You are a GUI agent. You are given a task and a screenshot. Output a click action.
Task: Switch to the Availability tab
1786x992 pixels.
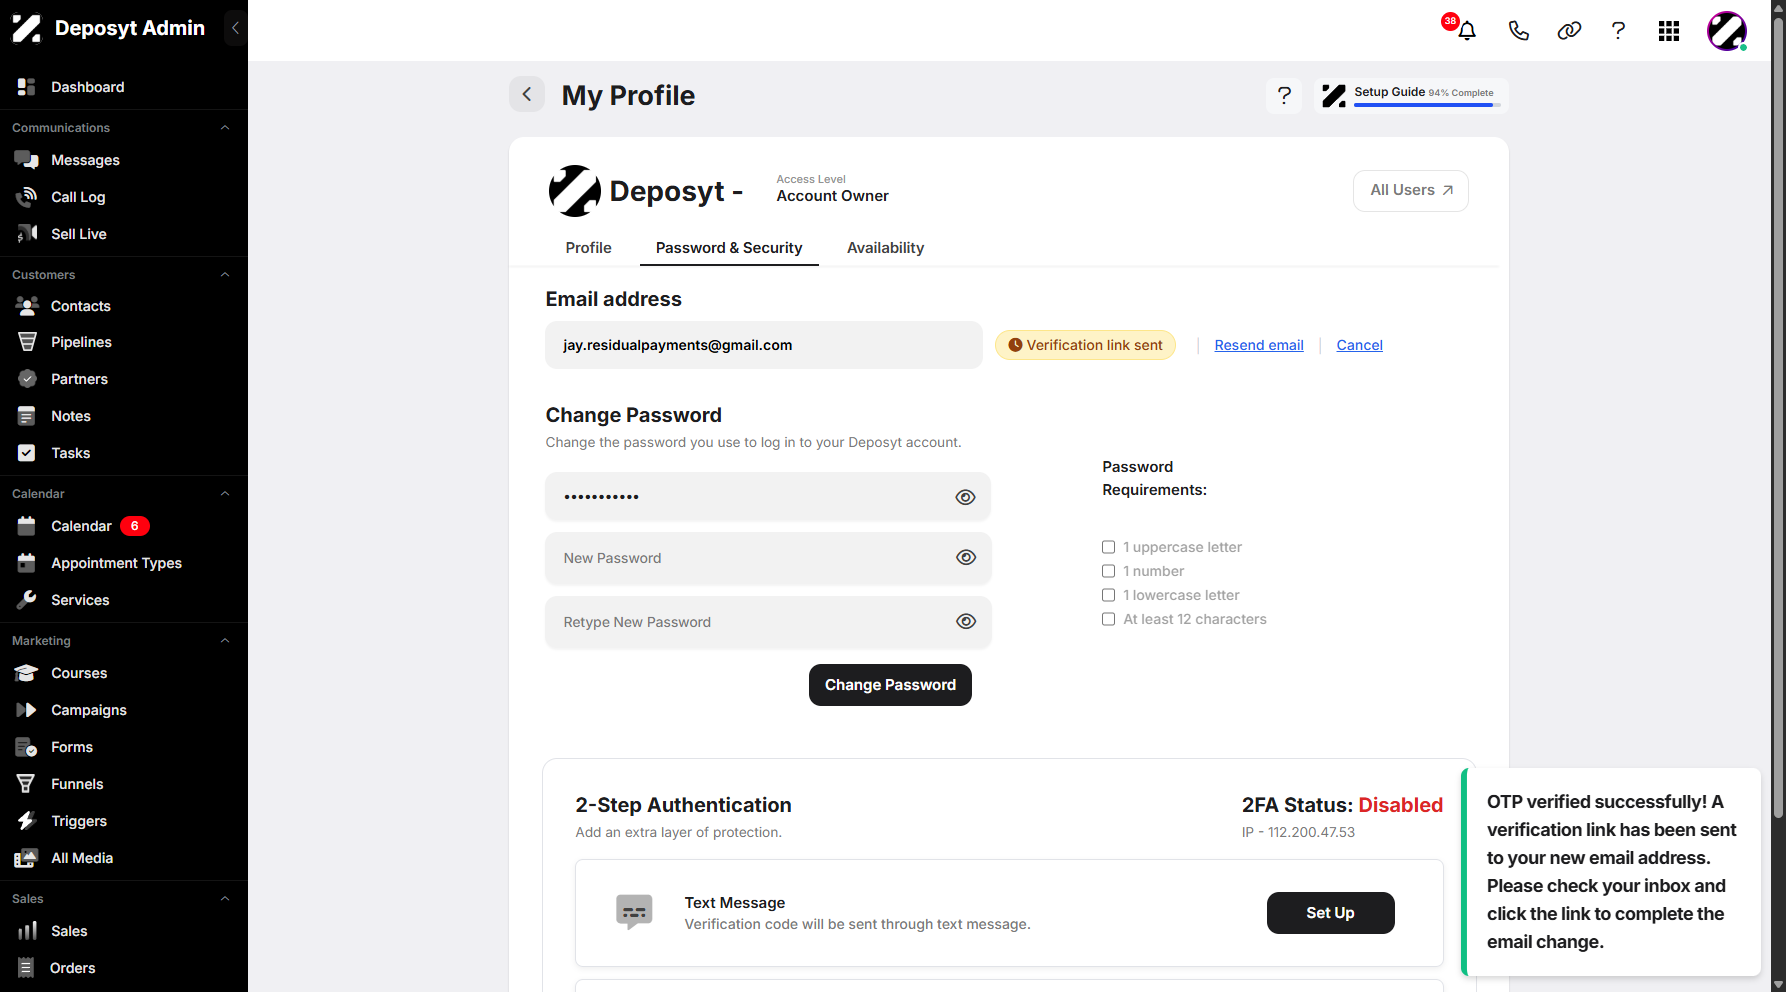[x=885, y=248]
